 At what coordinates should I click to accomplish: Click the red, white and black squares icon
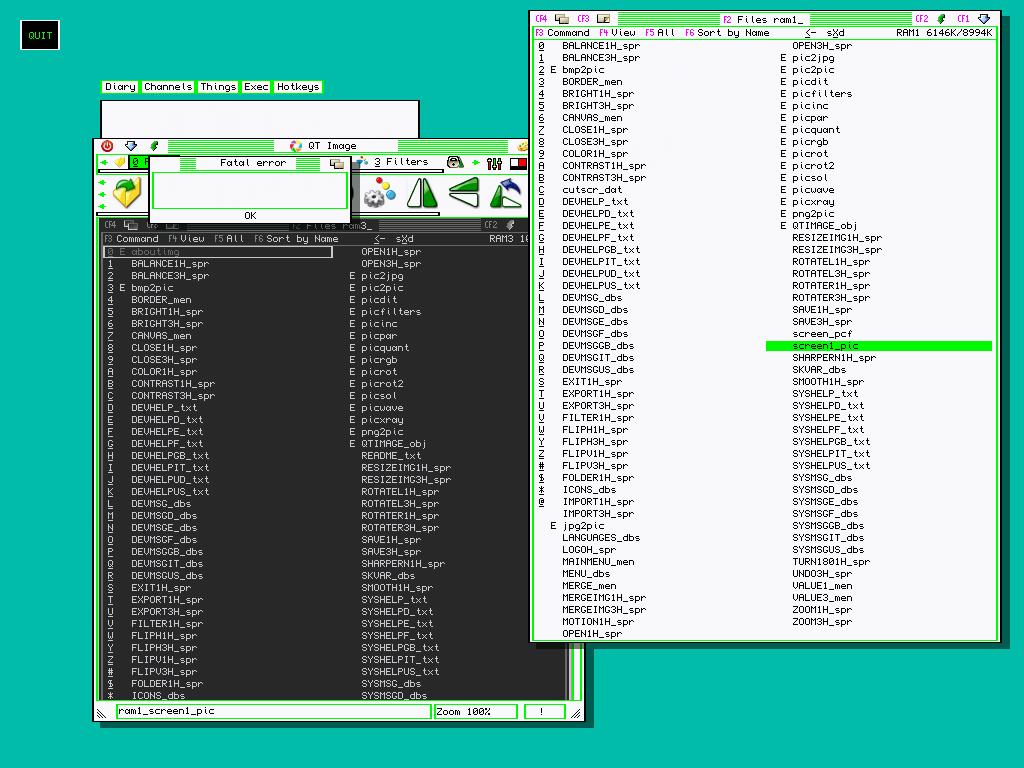pyautogui.click(x=519, y=163)
